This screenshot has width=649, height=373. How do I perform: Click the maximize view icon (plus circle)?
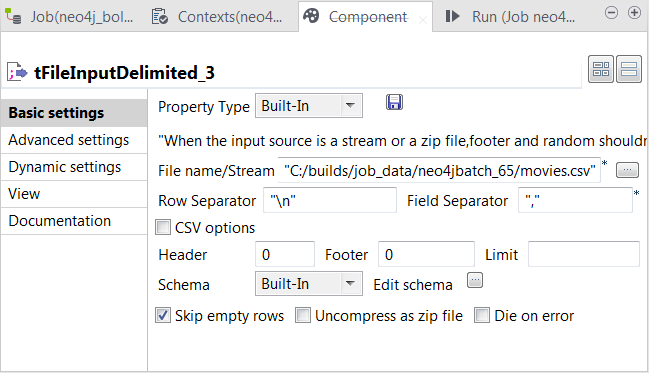pyautogui.click(x=634, y=13)
